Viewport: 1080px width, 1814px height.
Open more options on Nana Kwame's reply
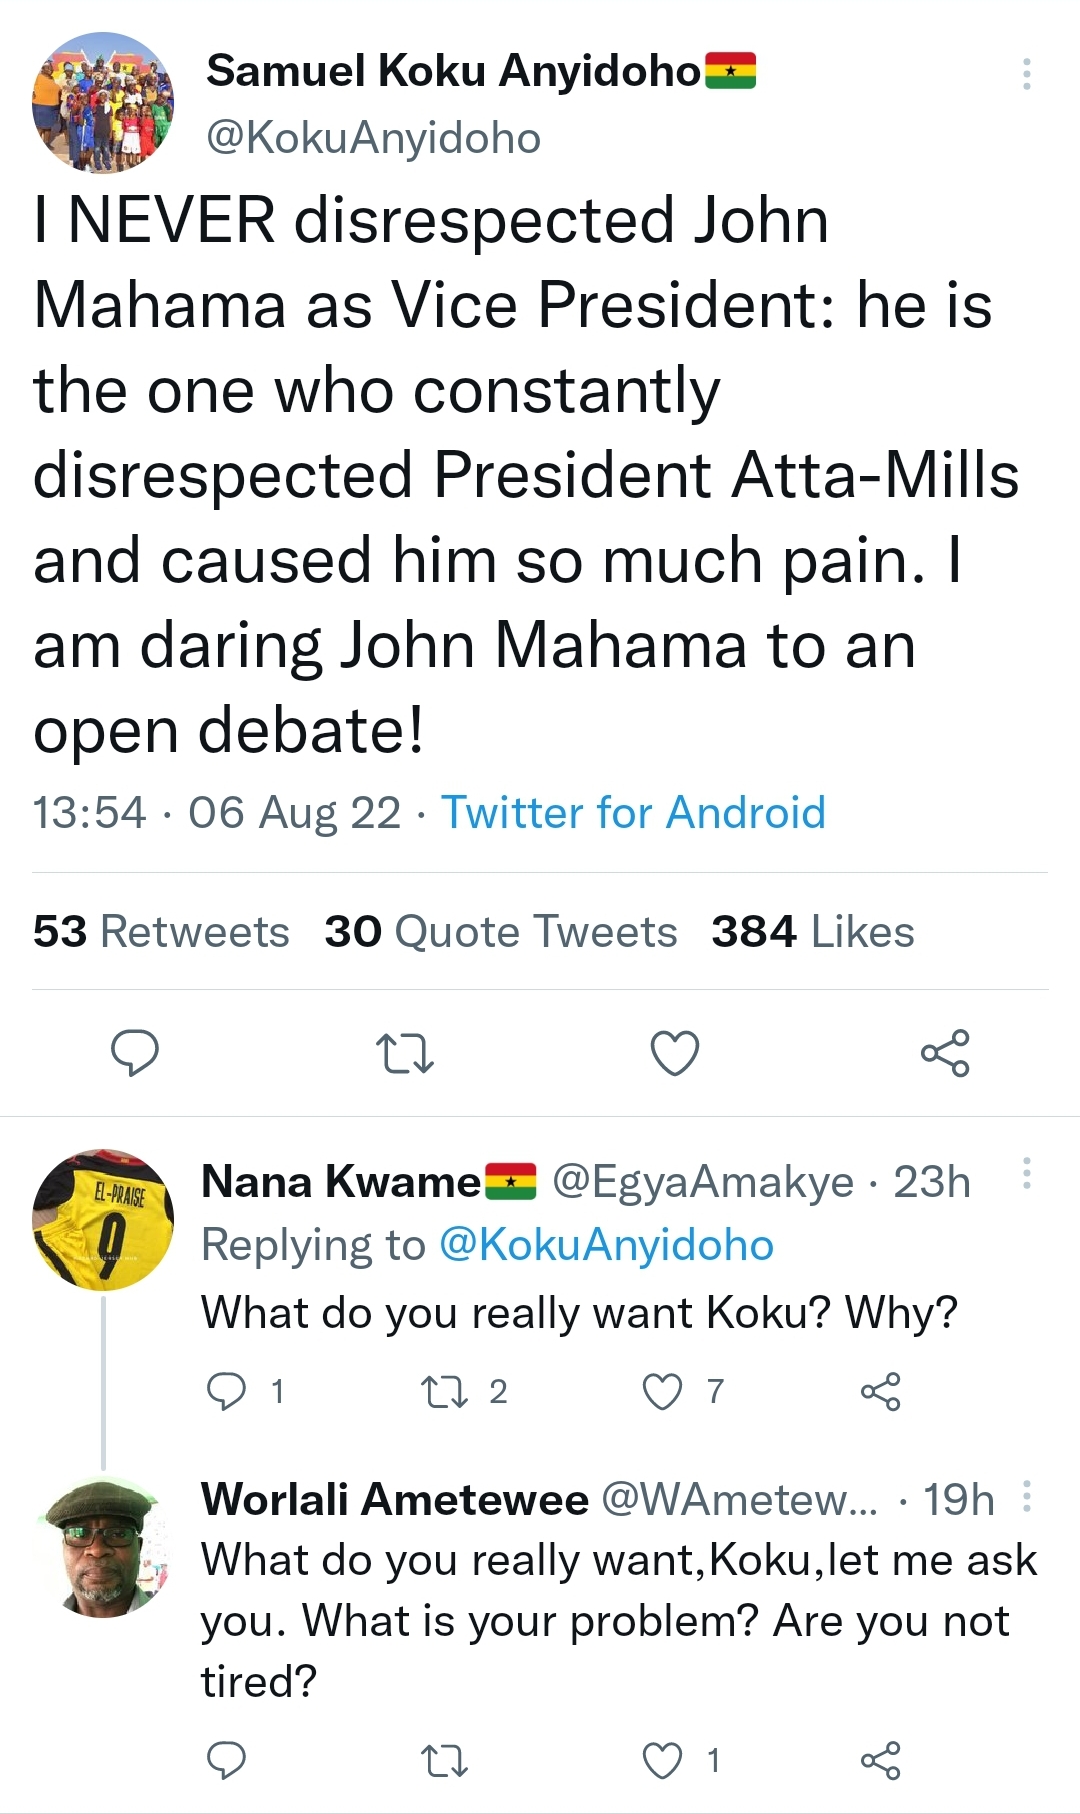(x=1027, y=1173)
